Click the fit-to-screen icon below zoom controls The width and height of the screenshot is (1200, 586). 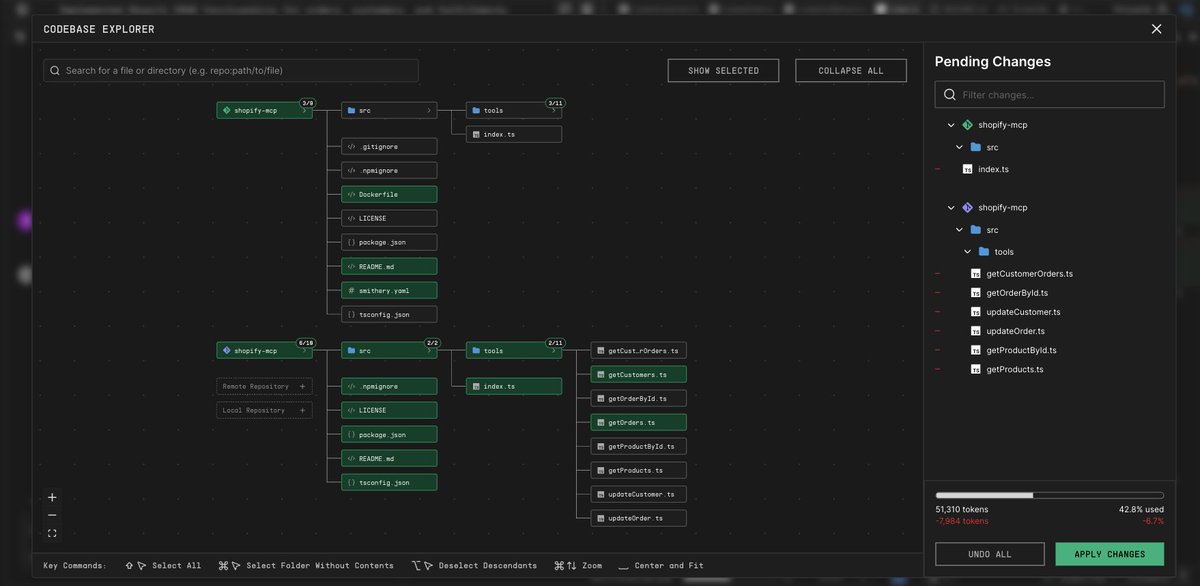[52, 533]
